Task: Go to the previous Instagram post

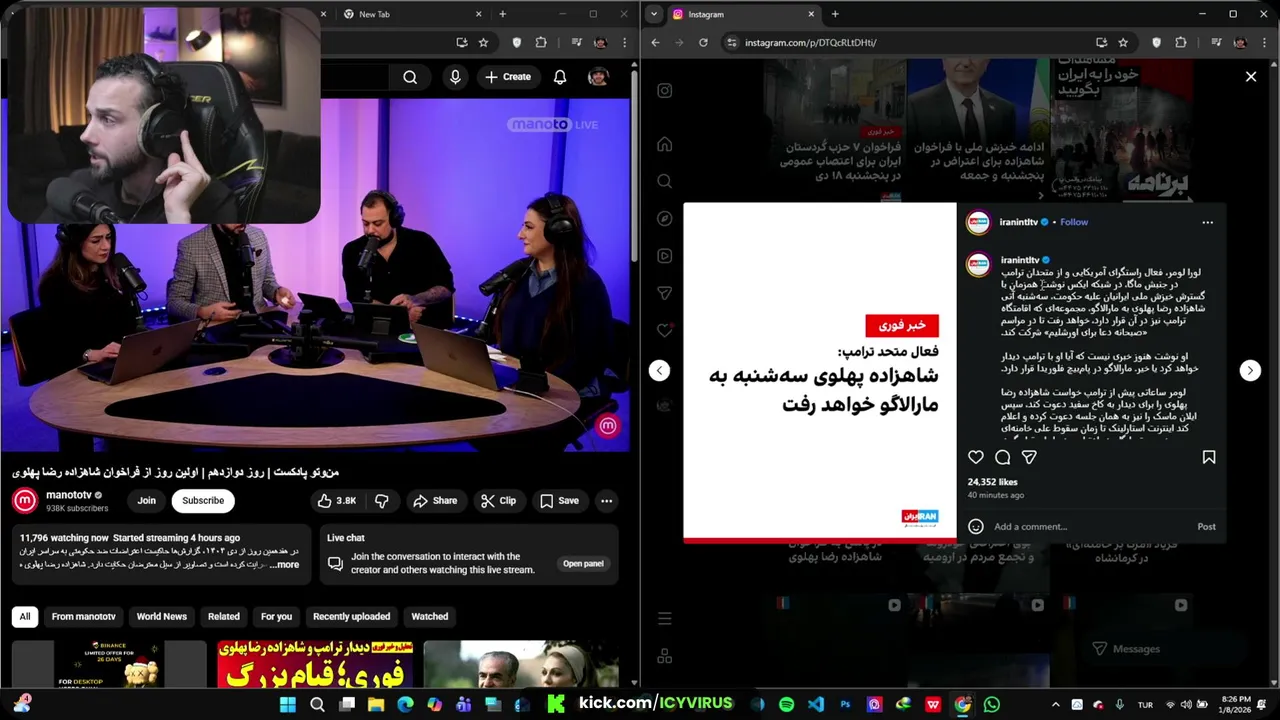Action: pyautogui.click(x=659, y=370)
